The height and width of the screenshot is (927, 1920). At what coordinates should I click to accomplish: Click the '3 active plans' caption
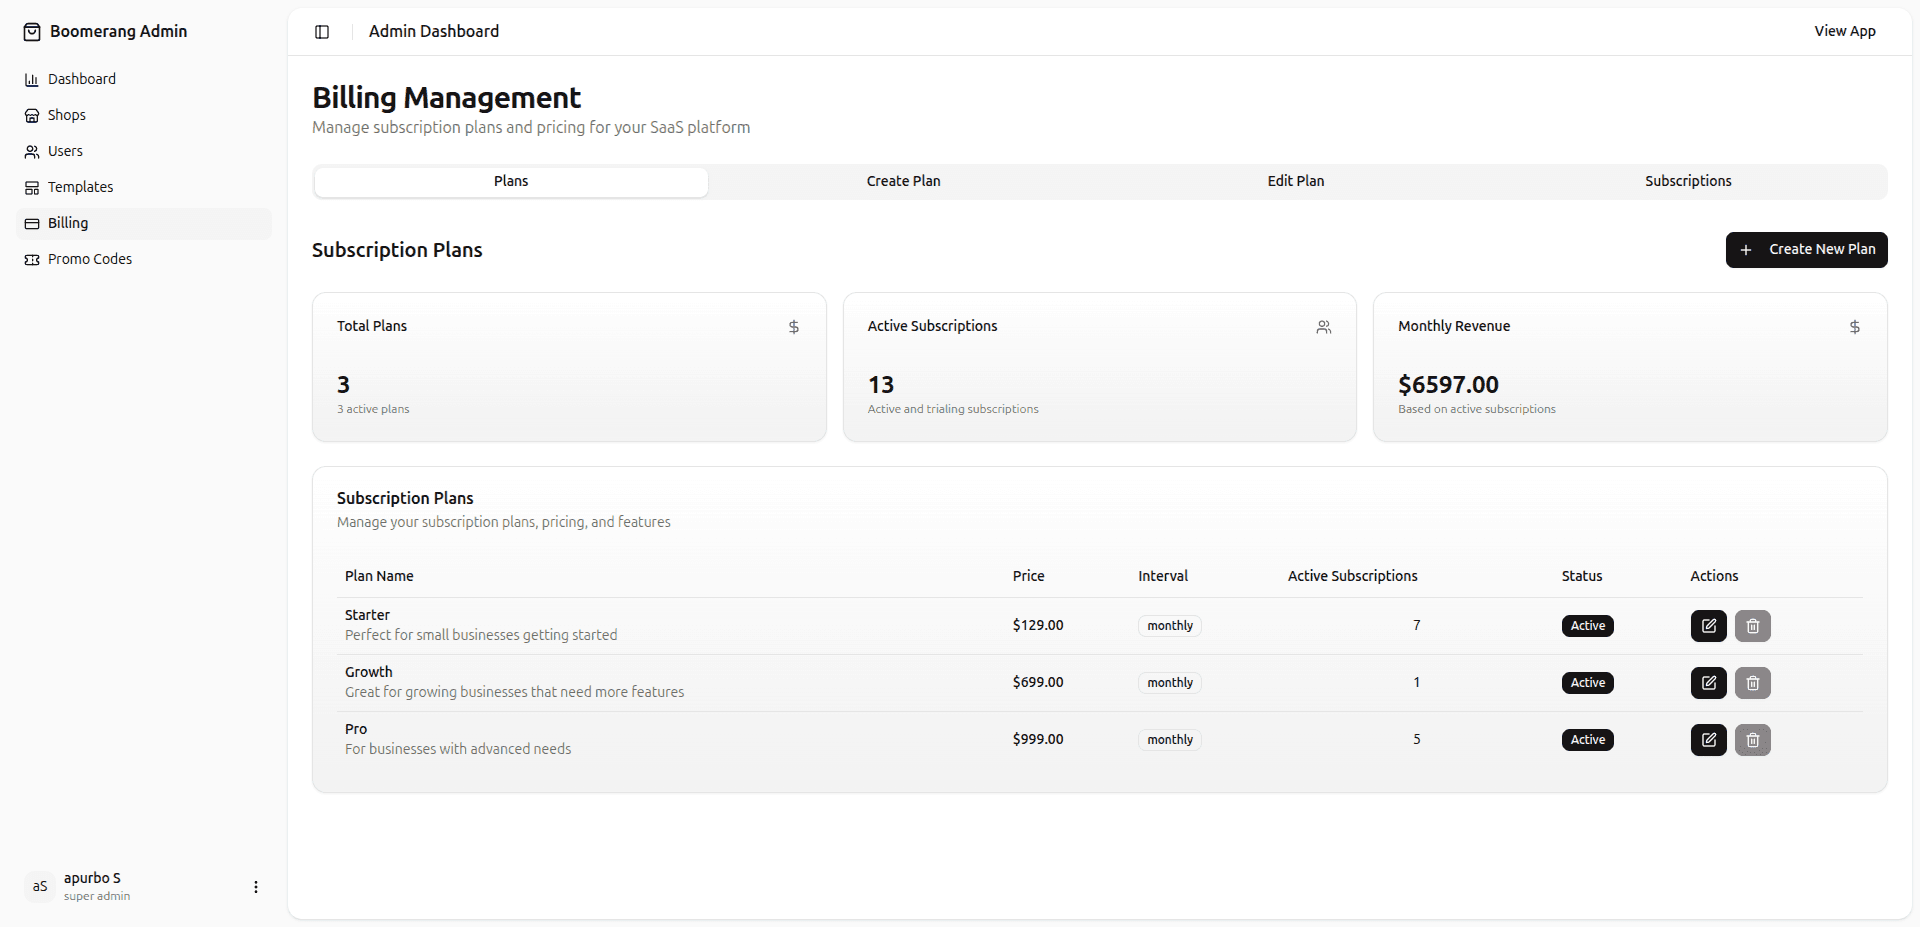coord(373,410)
